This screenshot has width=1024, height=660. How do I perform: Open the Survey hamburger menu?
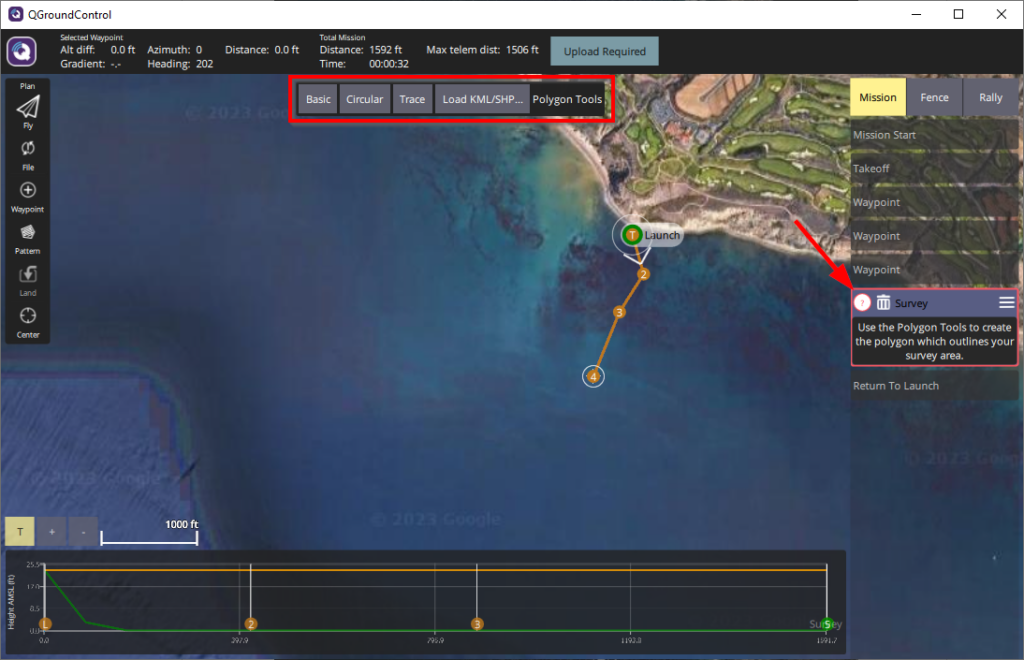(x=1006, y=303)
